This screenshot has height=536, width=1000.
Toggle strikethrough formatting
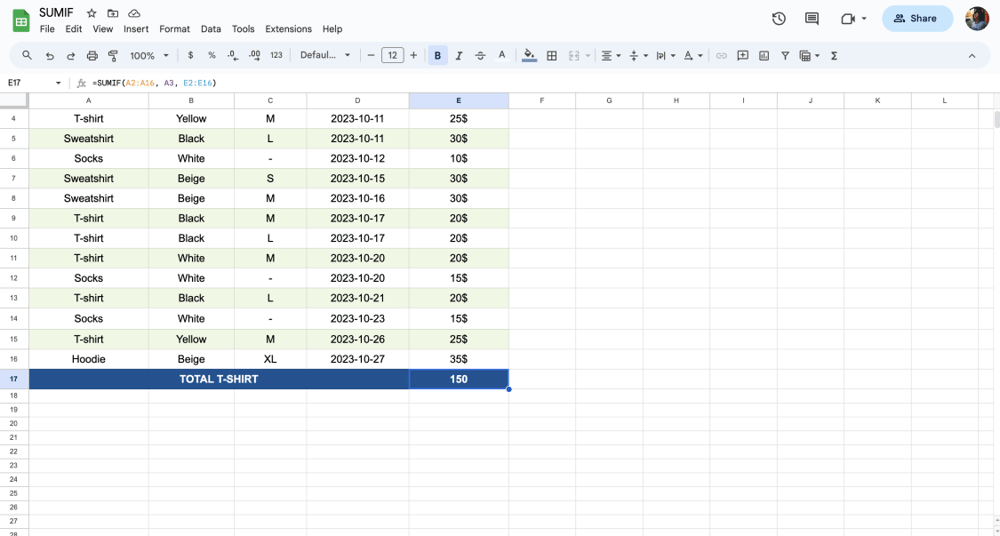tap(480, 56)
